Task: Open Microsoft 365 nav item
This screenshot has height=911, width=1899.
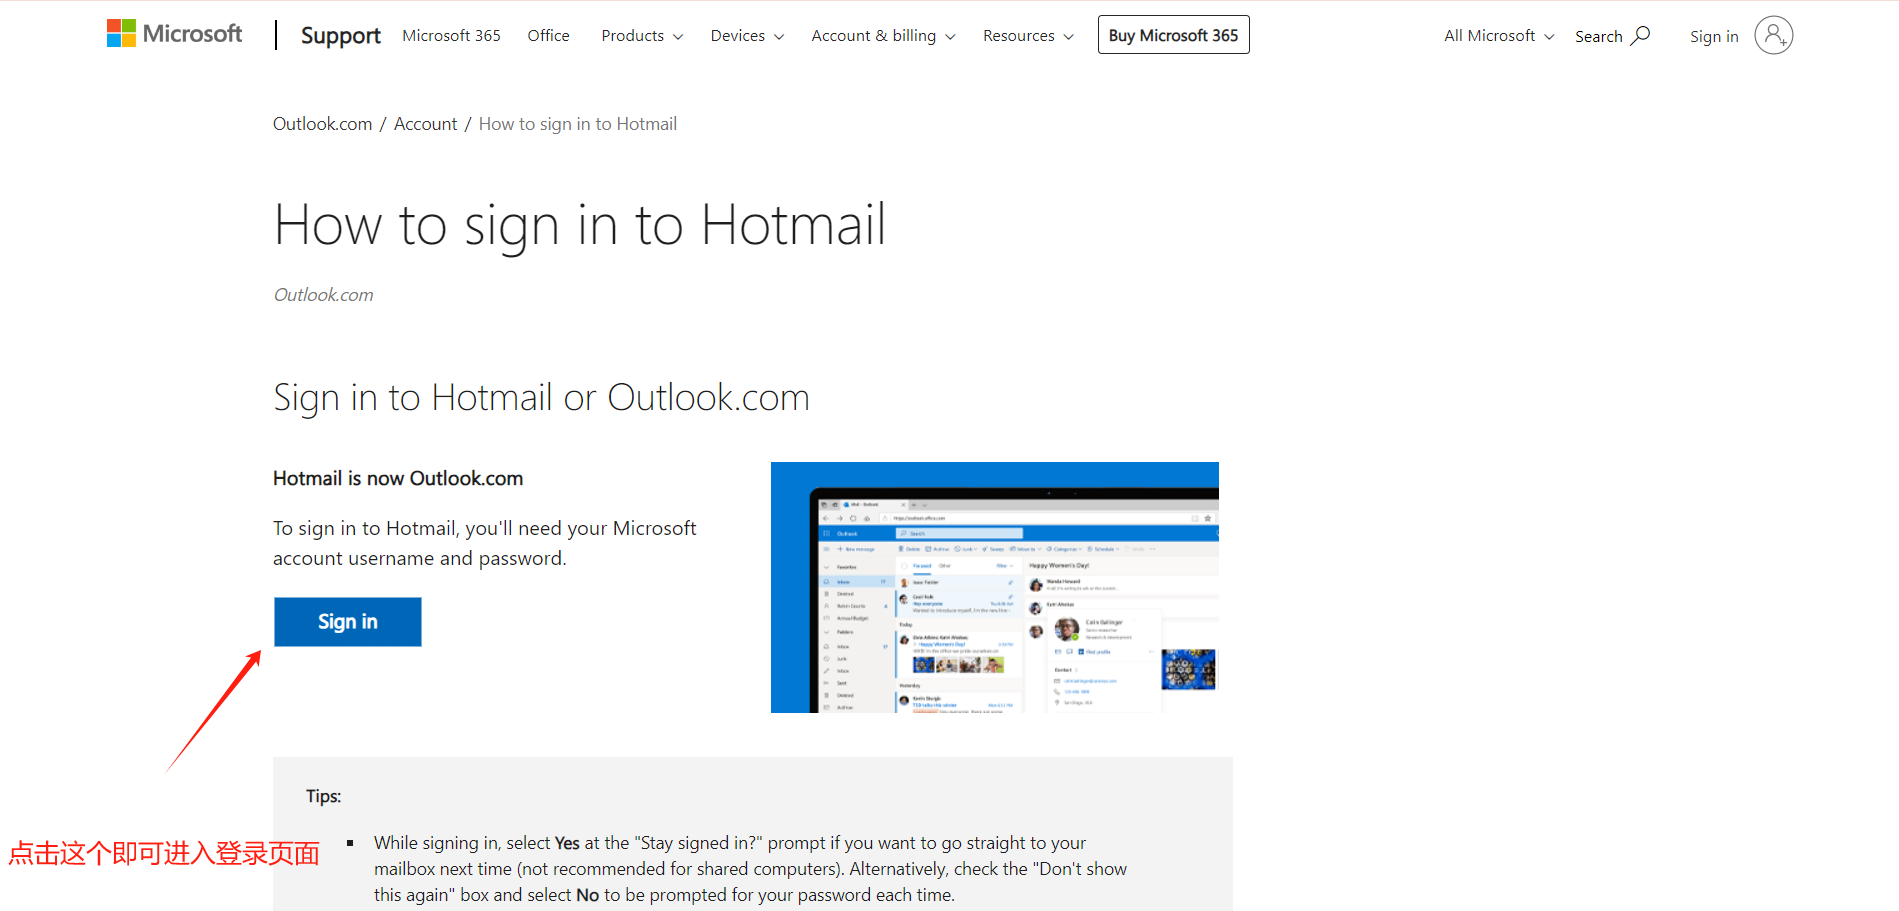Action: [x=451, y=36]
